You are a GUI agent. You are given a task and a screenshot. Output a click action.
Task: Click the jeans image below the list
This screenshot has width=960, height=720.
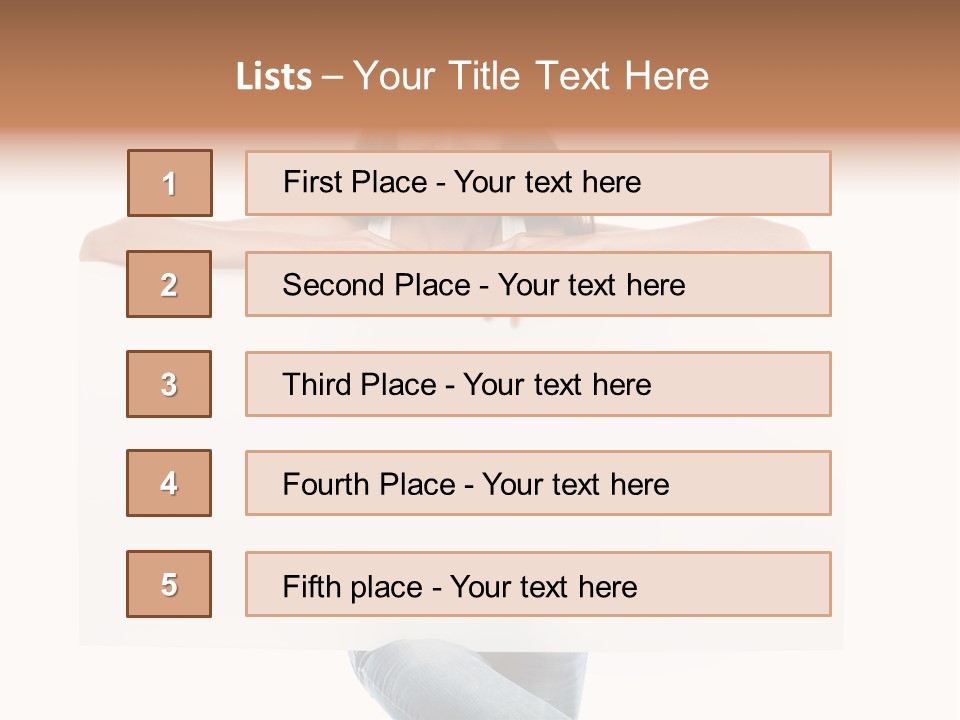468,684
